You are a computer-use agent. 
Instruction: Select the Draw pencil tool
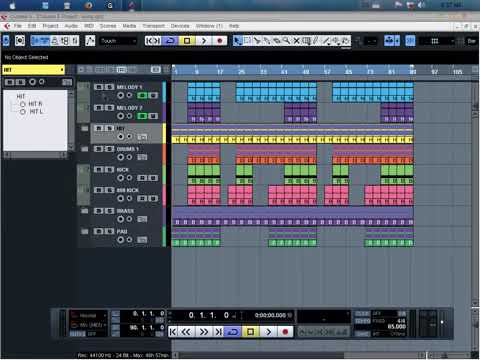point(316,41)
